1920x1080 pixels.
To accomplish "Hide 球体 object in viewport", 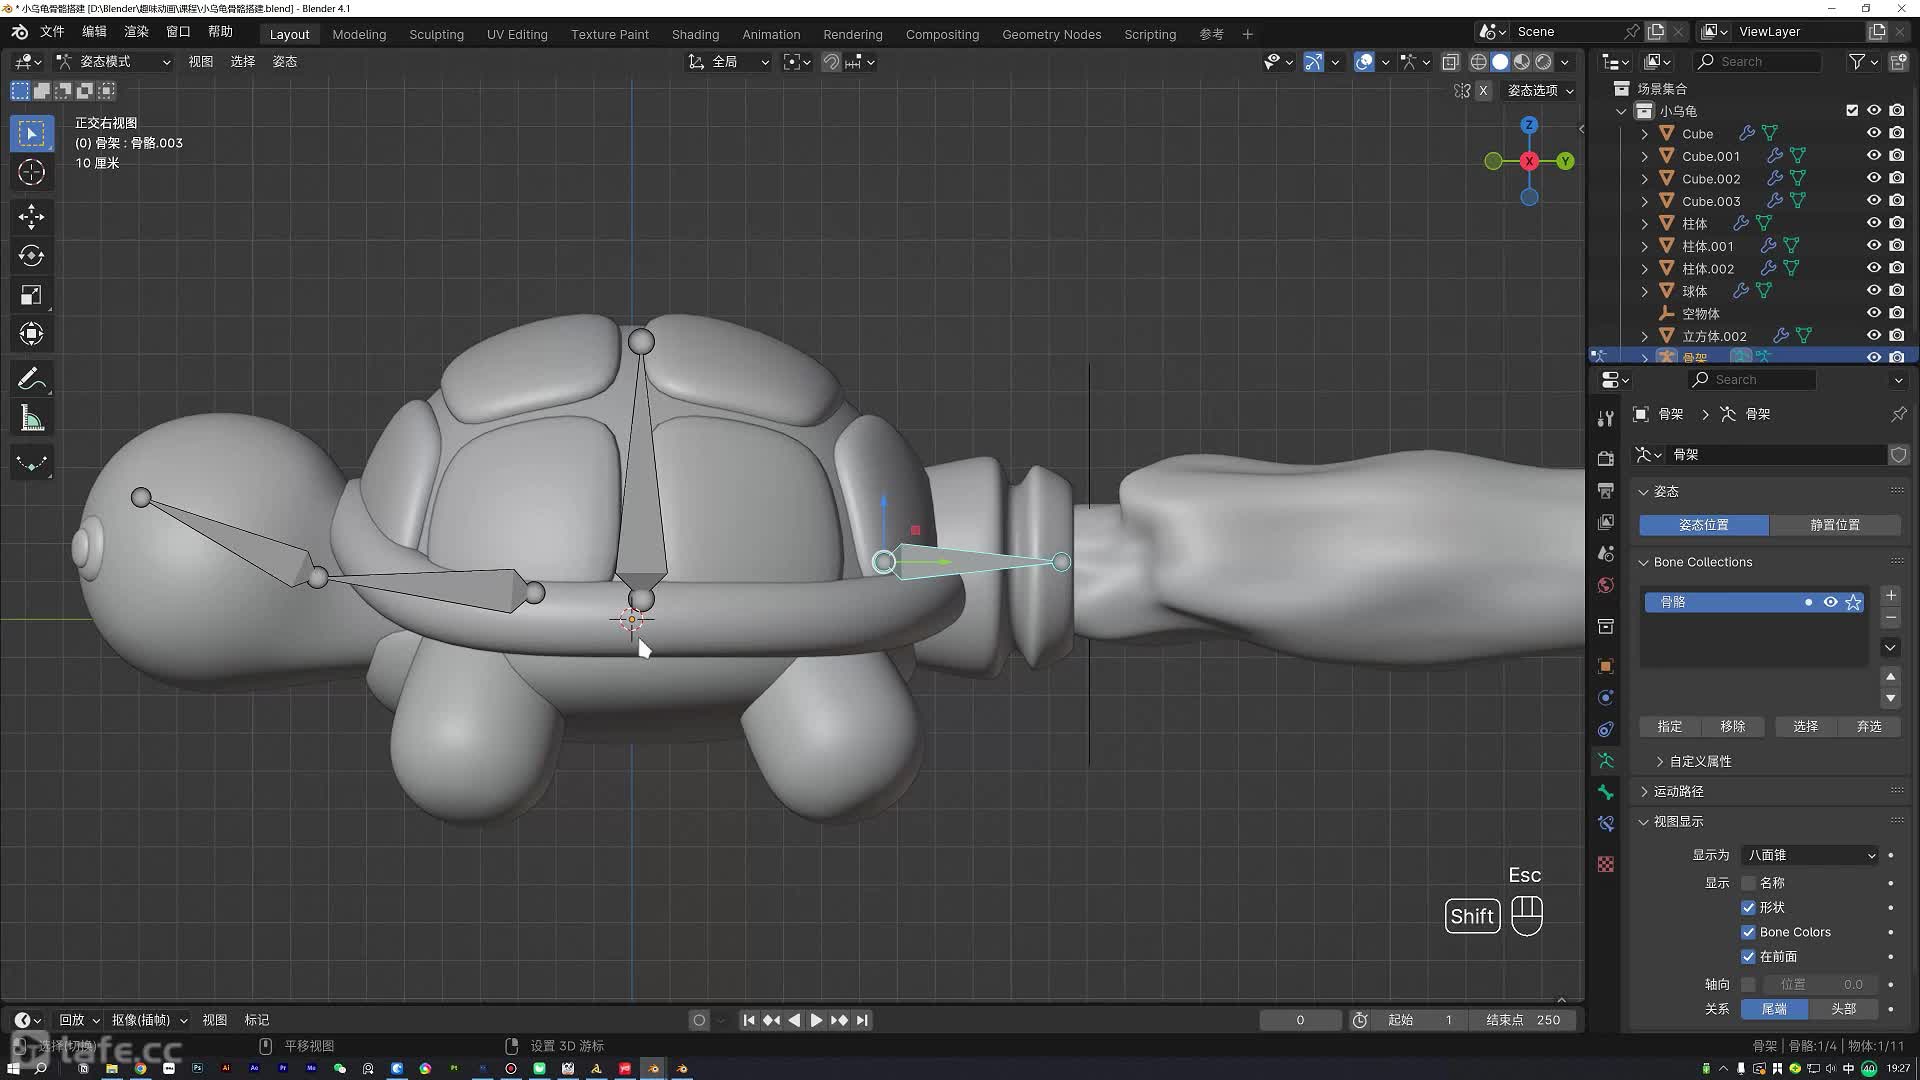I will coord(1873,291).
